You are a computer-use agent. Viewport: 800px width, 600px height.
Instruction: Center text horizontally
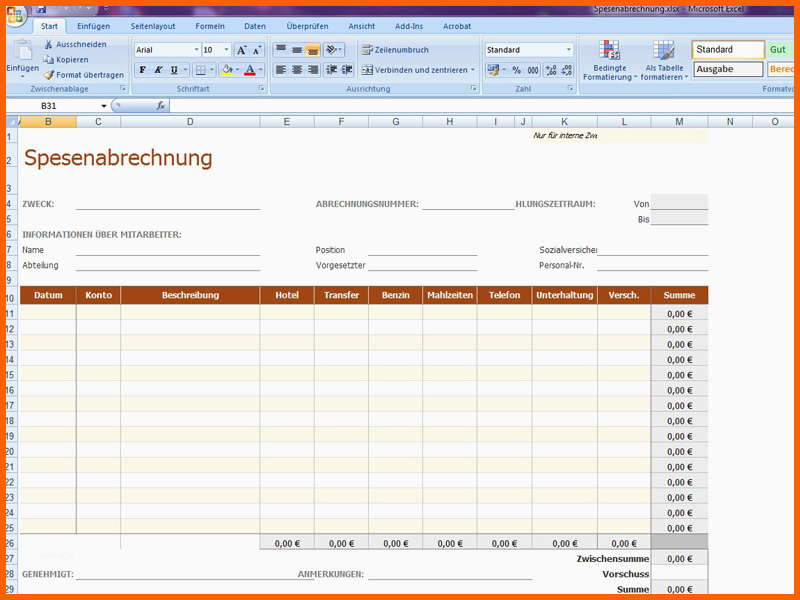[x=296, y=70]
